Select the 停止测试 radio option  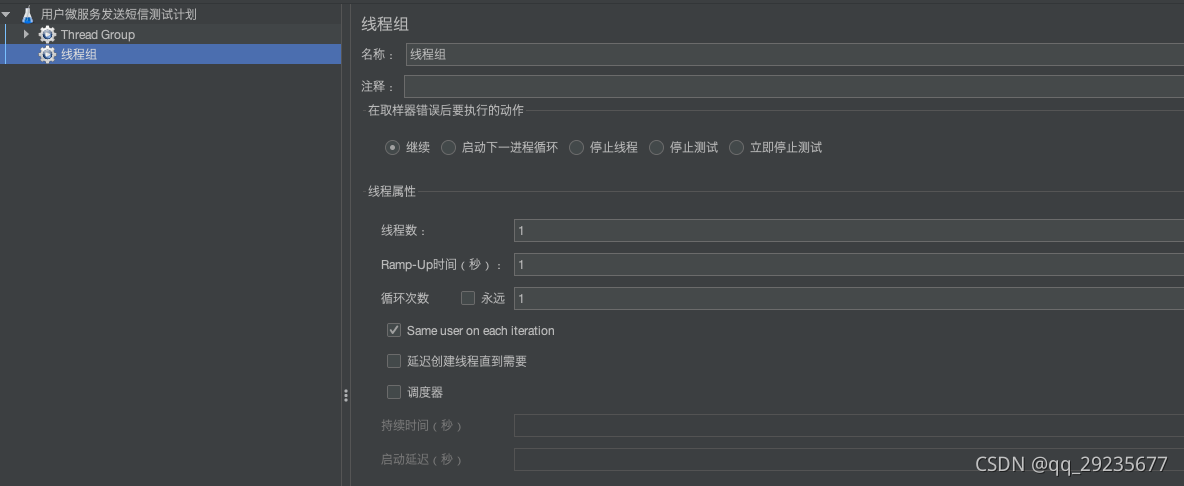pyautogui.click(x=656, y=148)
